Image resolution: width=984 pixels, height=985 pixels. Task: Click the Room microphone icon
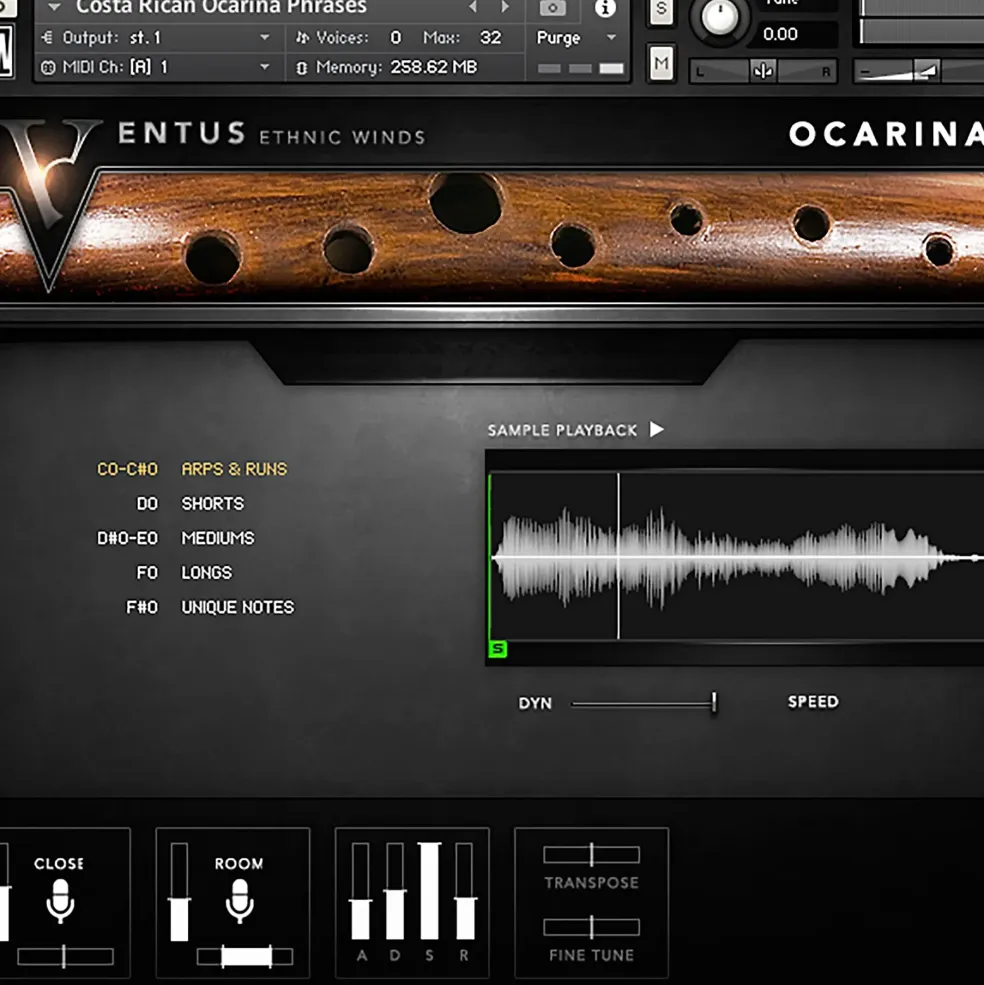(x=240, y=901)
